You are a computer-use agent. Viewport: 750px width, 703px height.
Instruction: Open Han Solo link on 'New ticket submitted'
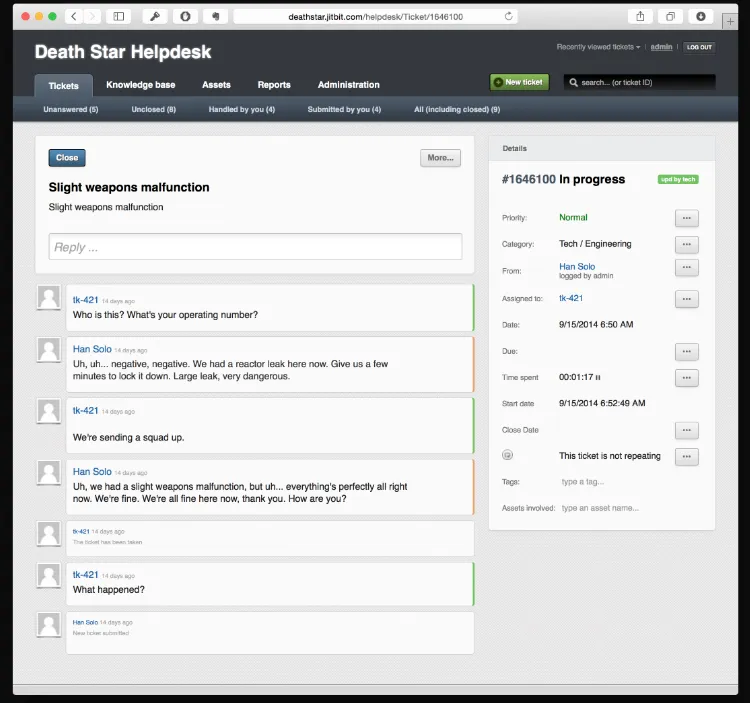coord(85,622)
